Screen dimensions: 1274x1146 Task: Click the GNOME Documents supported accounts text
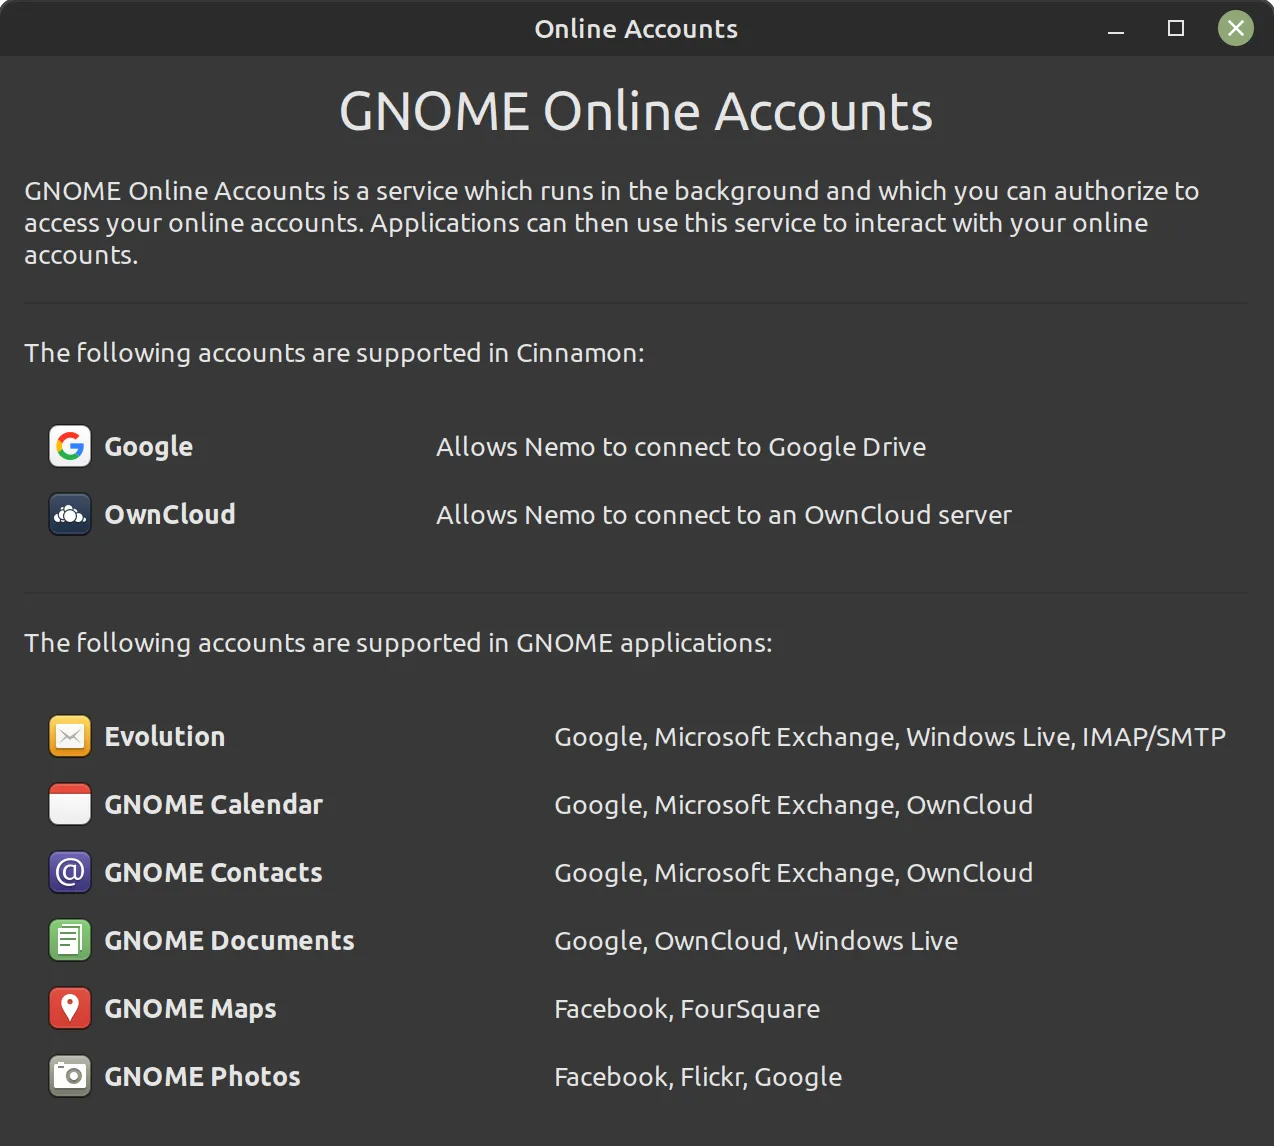pos(756,940)
